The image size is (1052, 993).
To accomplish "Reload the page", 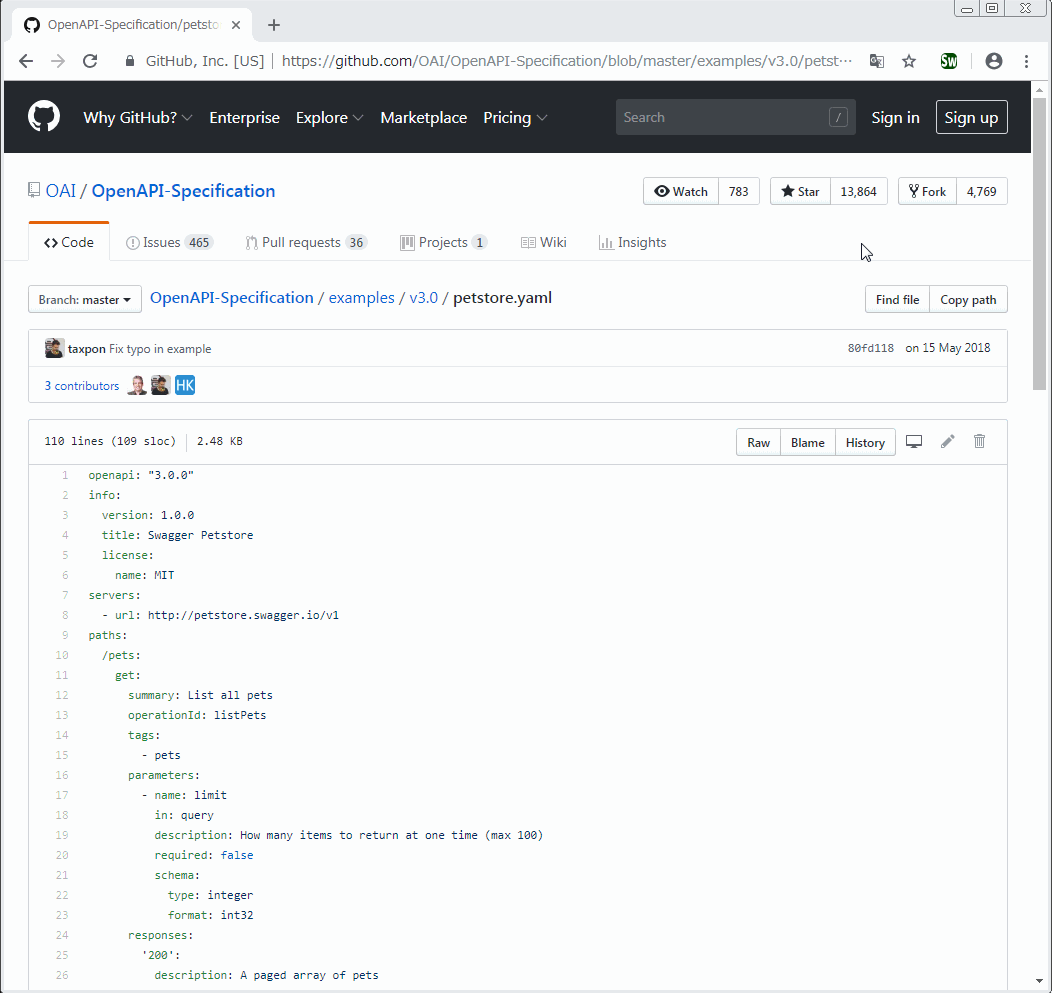I will tap(90, 61).
